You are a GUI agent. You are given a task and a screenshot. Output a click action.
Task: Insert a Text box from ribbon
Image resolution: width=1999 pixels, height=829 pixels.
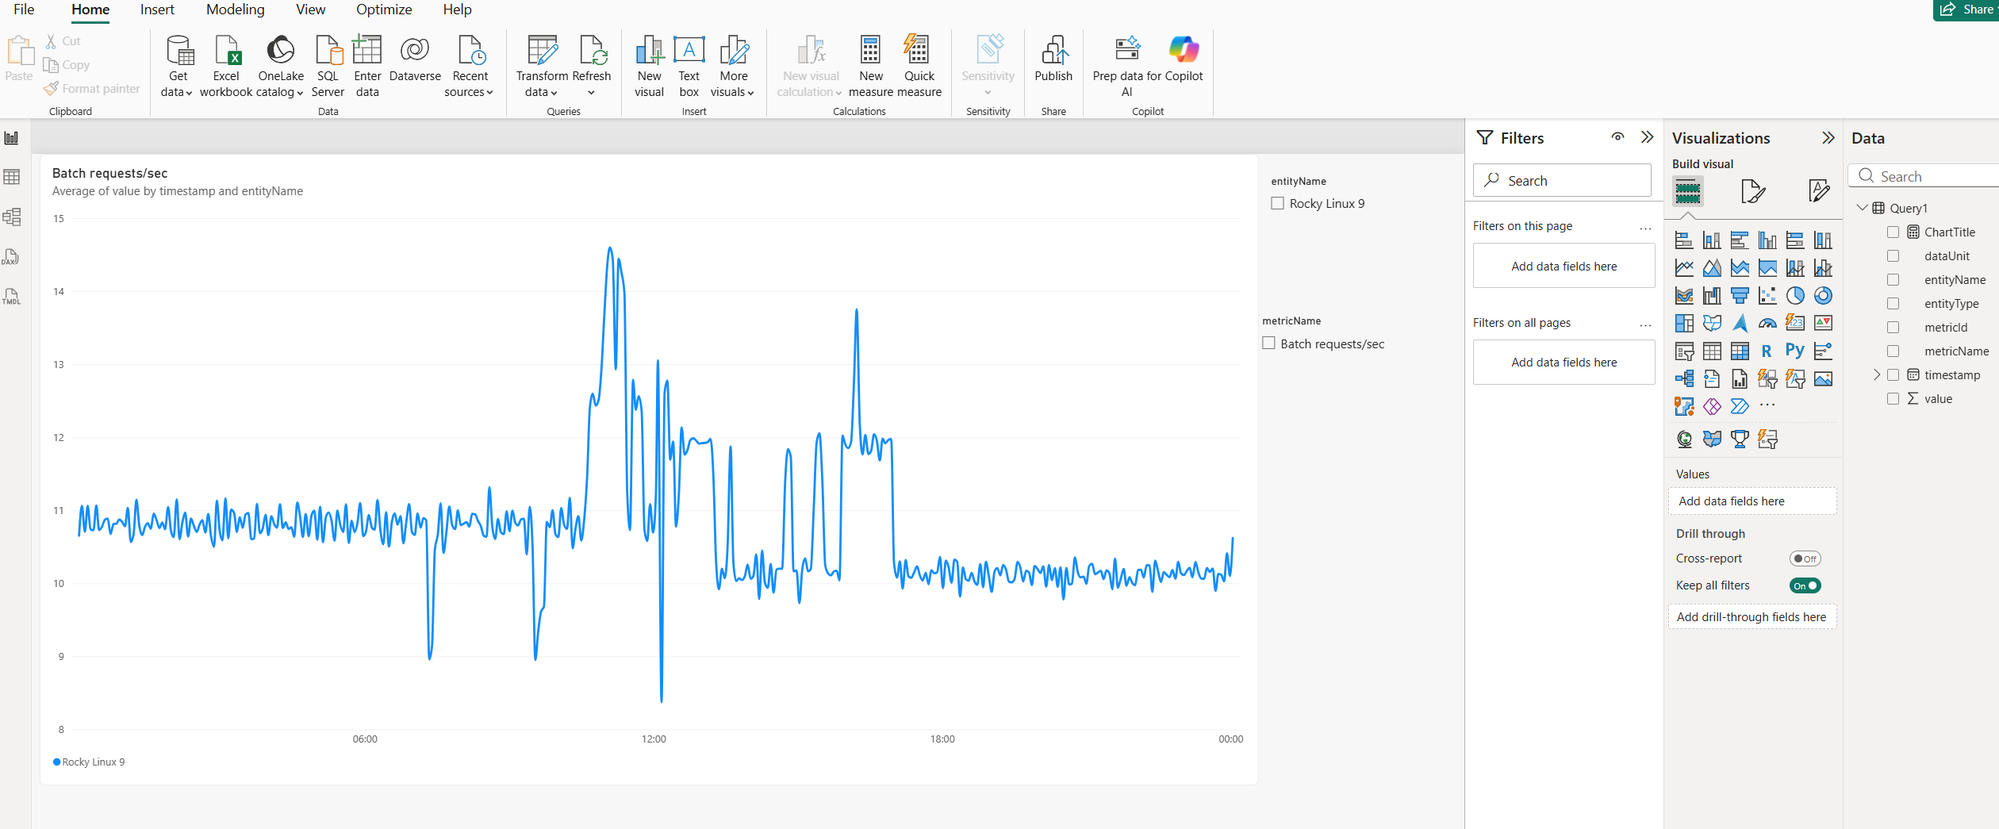(689, 66)
